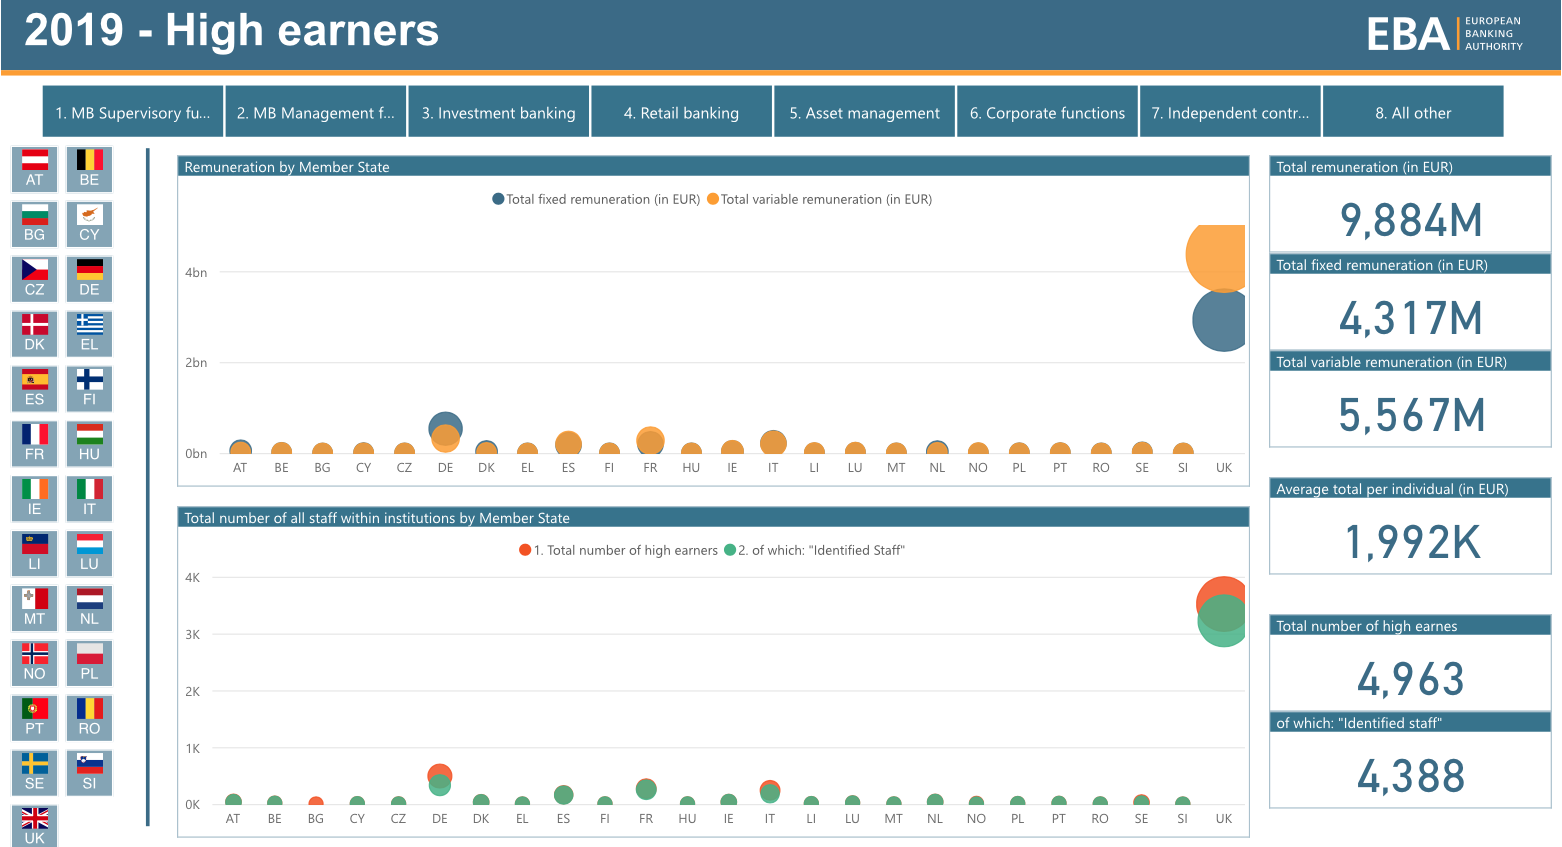Image resolution: width=1562 pixels, height=847 pixels.
Task: Choose the France (FR) flag filter
Action: [35, 443]
